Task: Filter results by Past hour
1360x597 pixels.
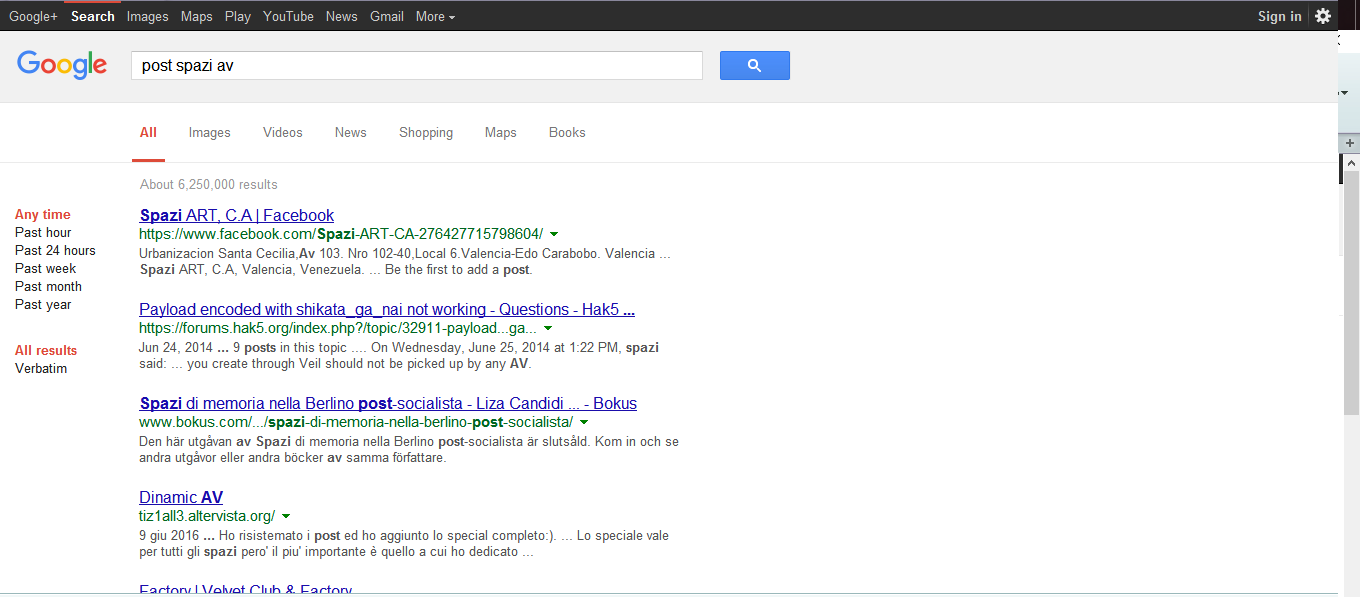Action: [43, 232]
